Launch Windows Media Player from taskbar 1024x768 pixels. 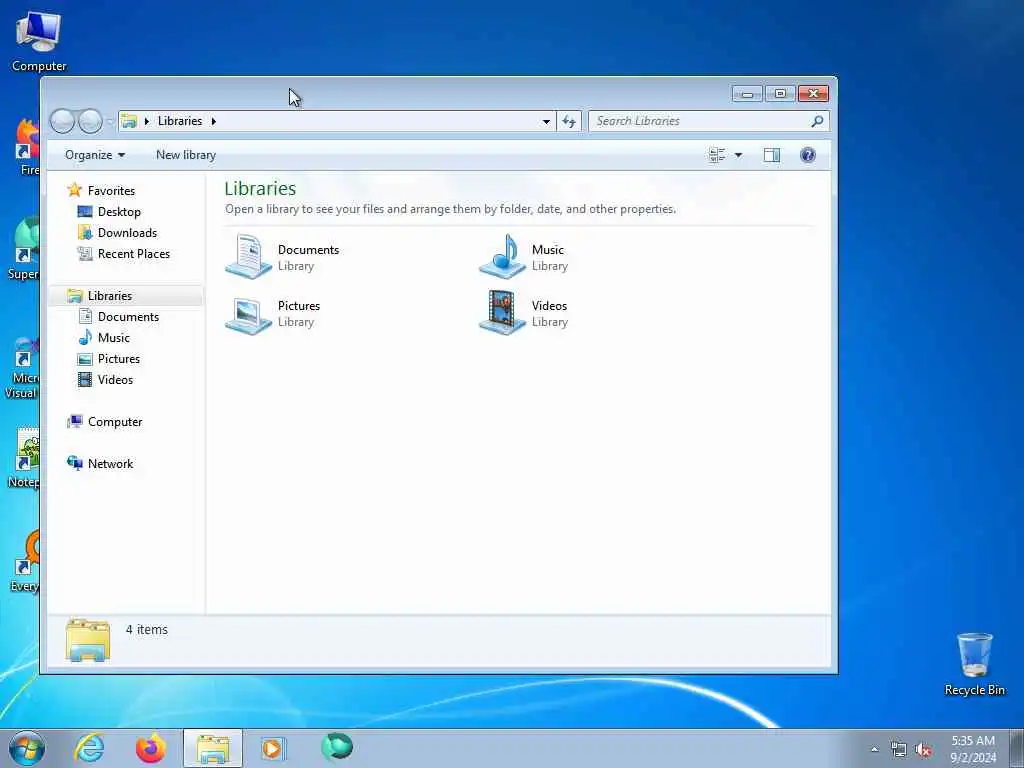point(273,748)
